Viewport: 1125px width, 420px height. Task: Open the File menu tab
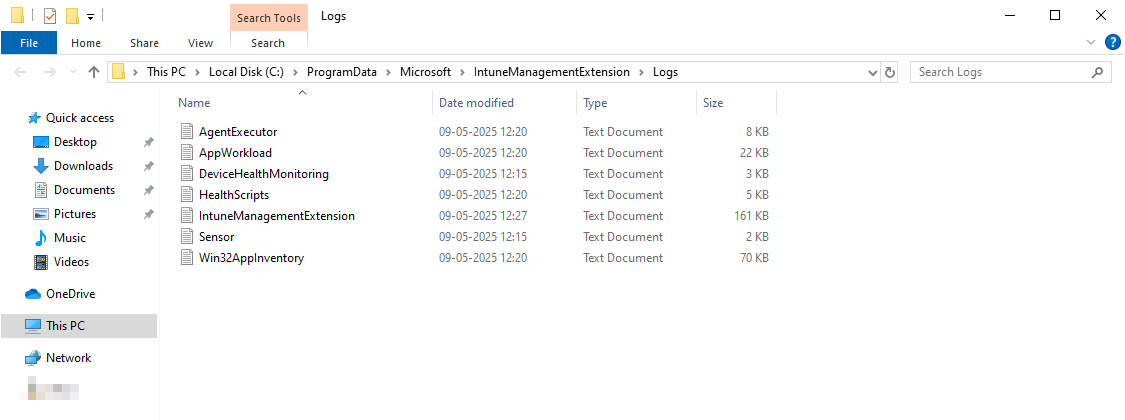pyautogui.click(x=29, y=43)
